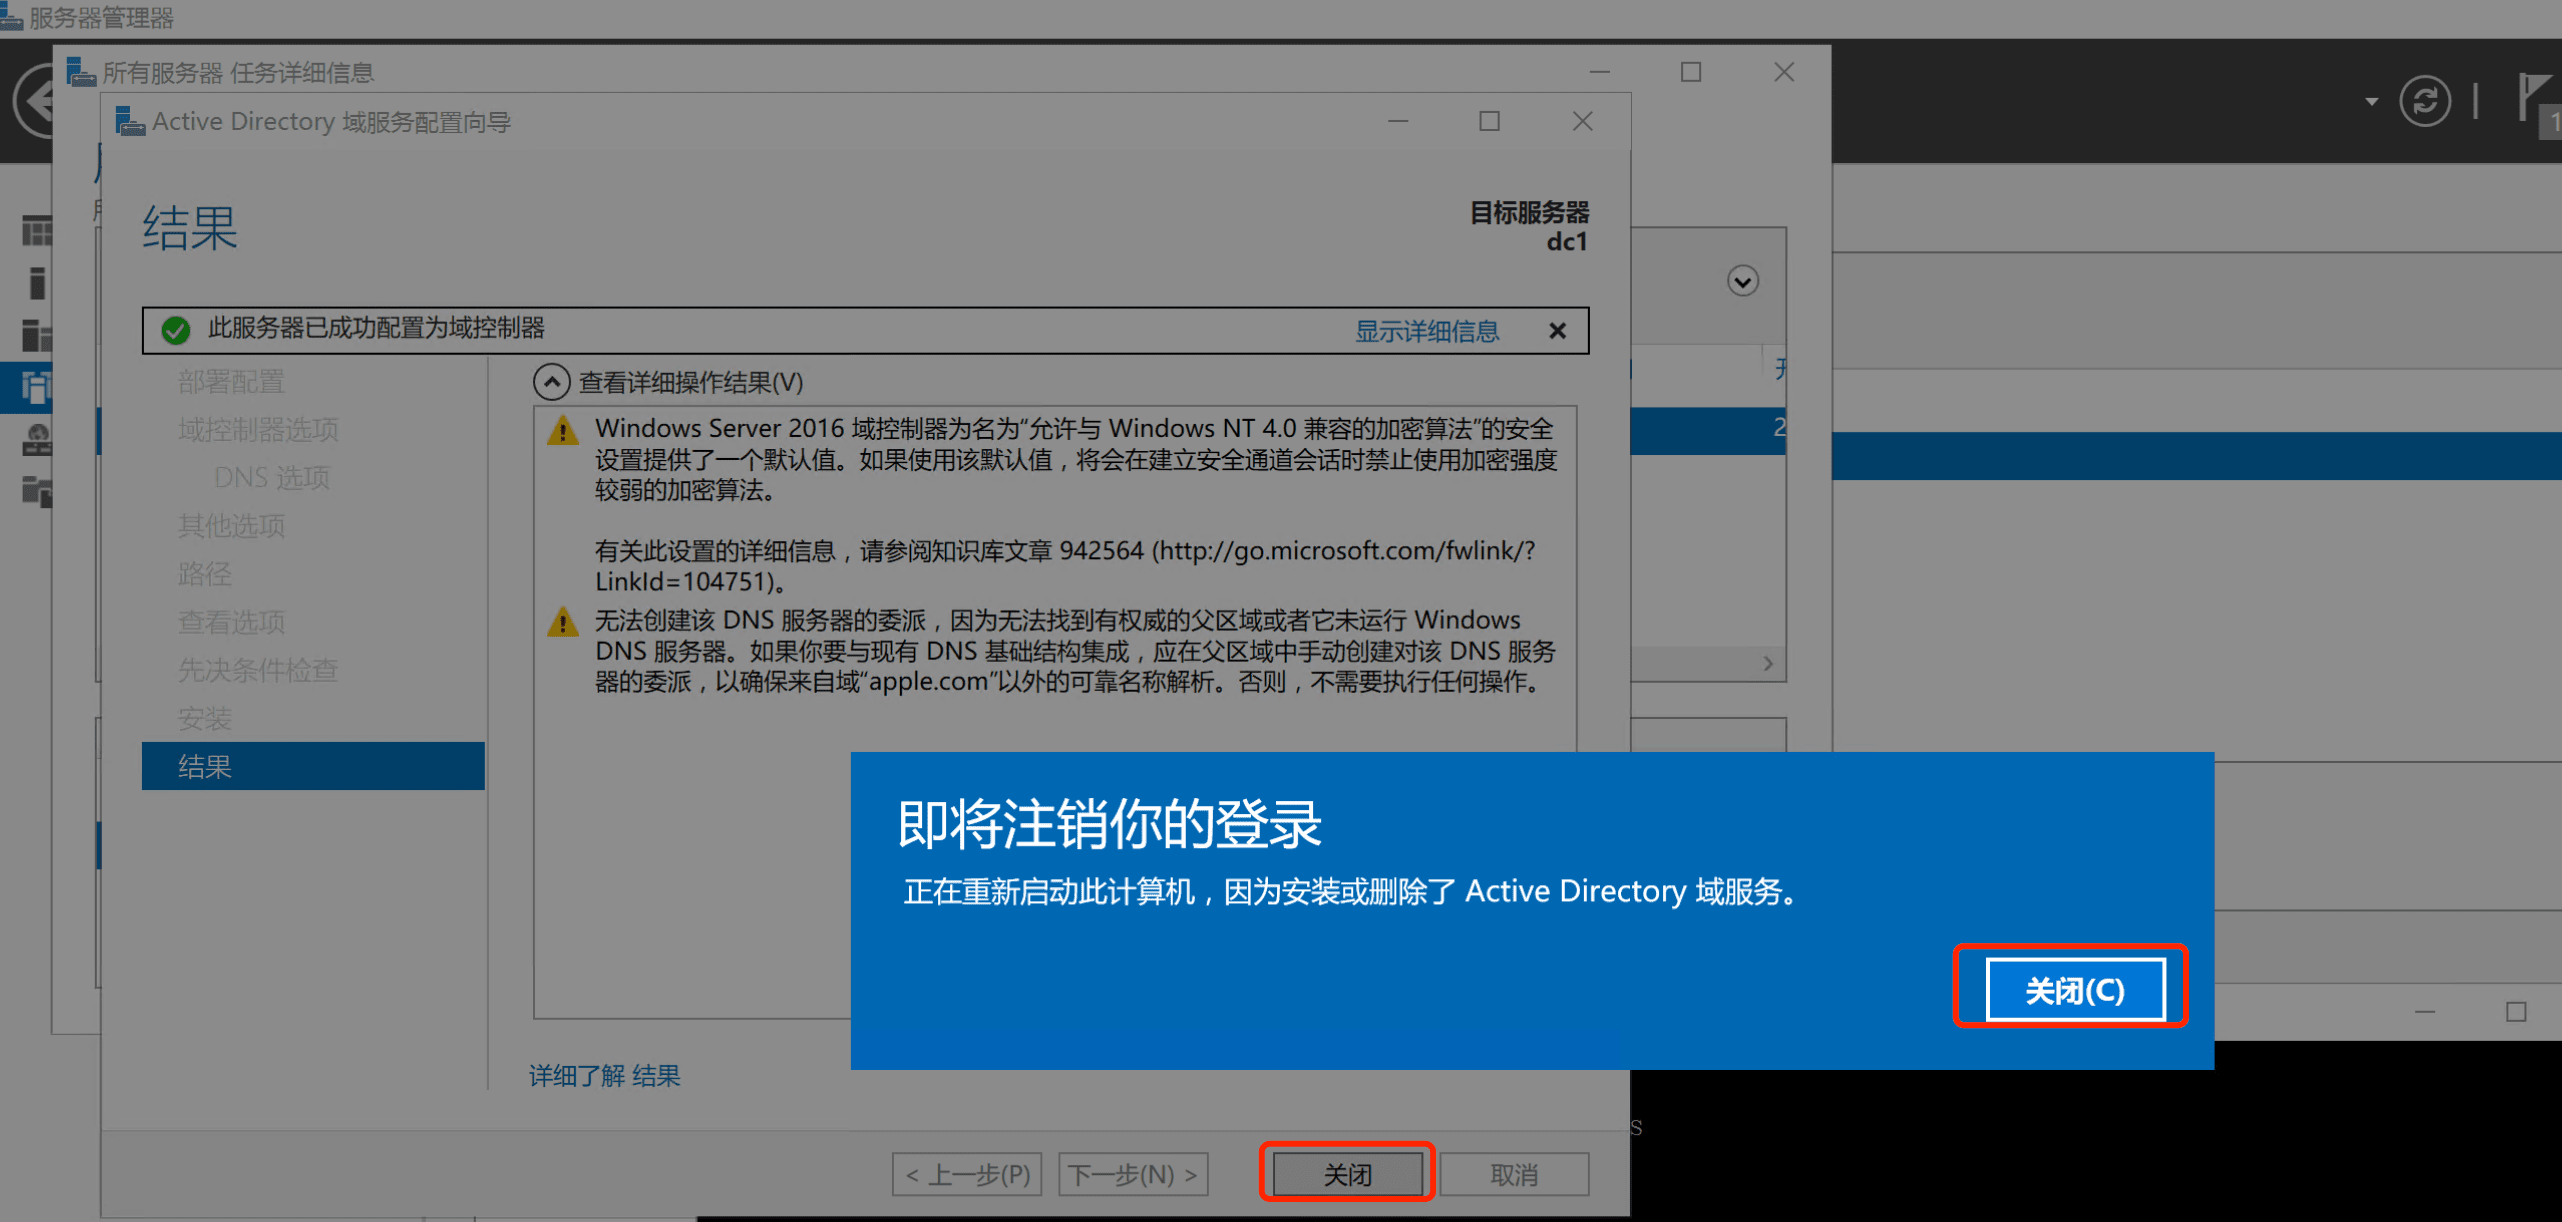The height and width of the screenshot is (1222, 2562).
Task: Click the Previous step (P) button
Action: point(967,1174)
